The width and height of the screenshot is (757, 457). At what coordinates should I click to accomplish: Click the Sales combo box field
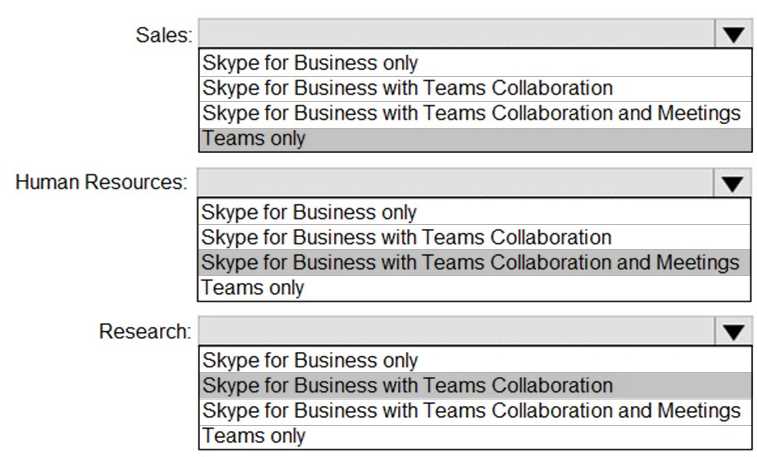pyautogui.click(x=456, y=34)
